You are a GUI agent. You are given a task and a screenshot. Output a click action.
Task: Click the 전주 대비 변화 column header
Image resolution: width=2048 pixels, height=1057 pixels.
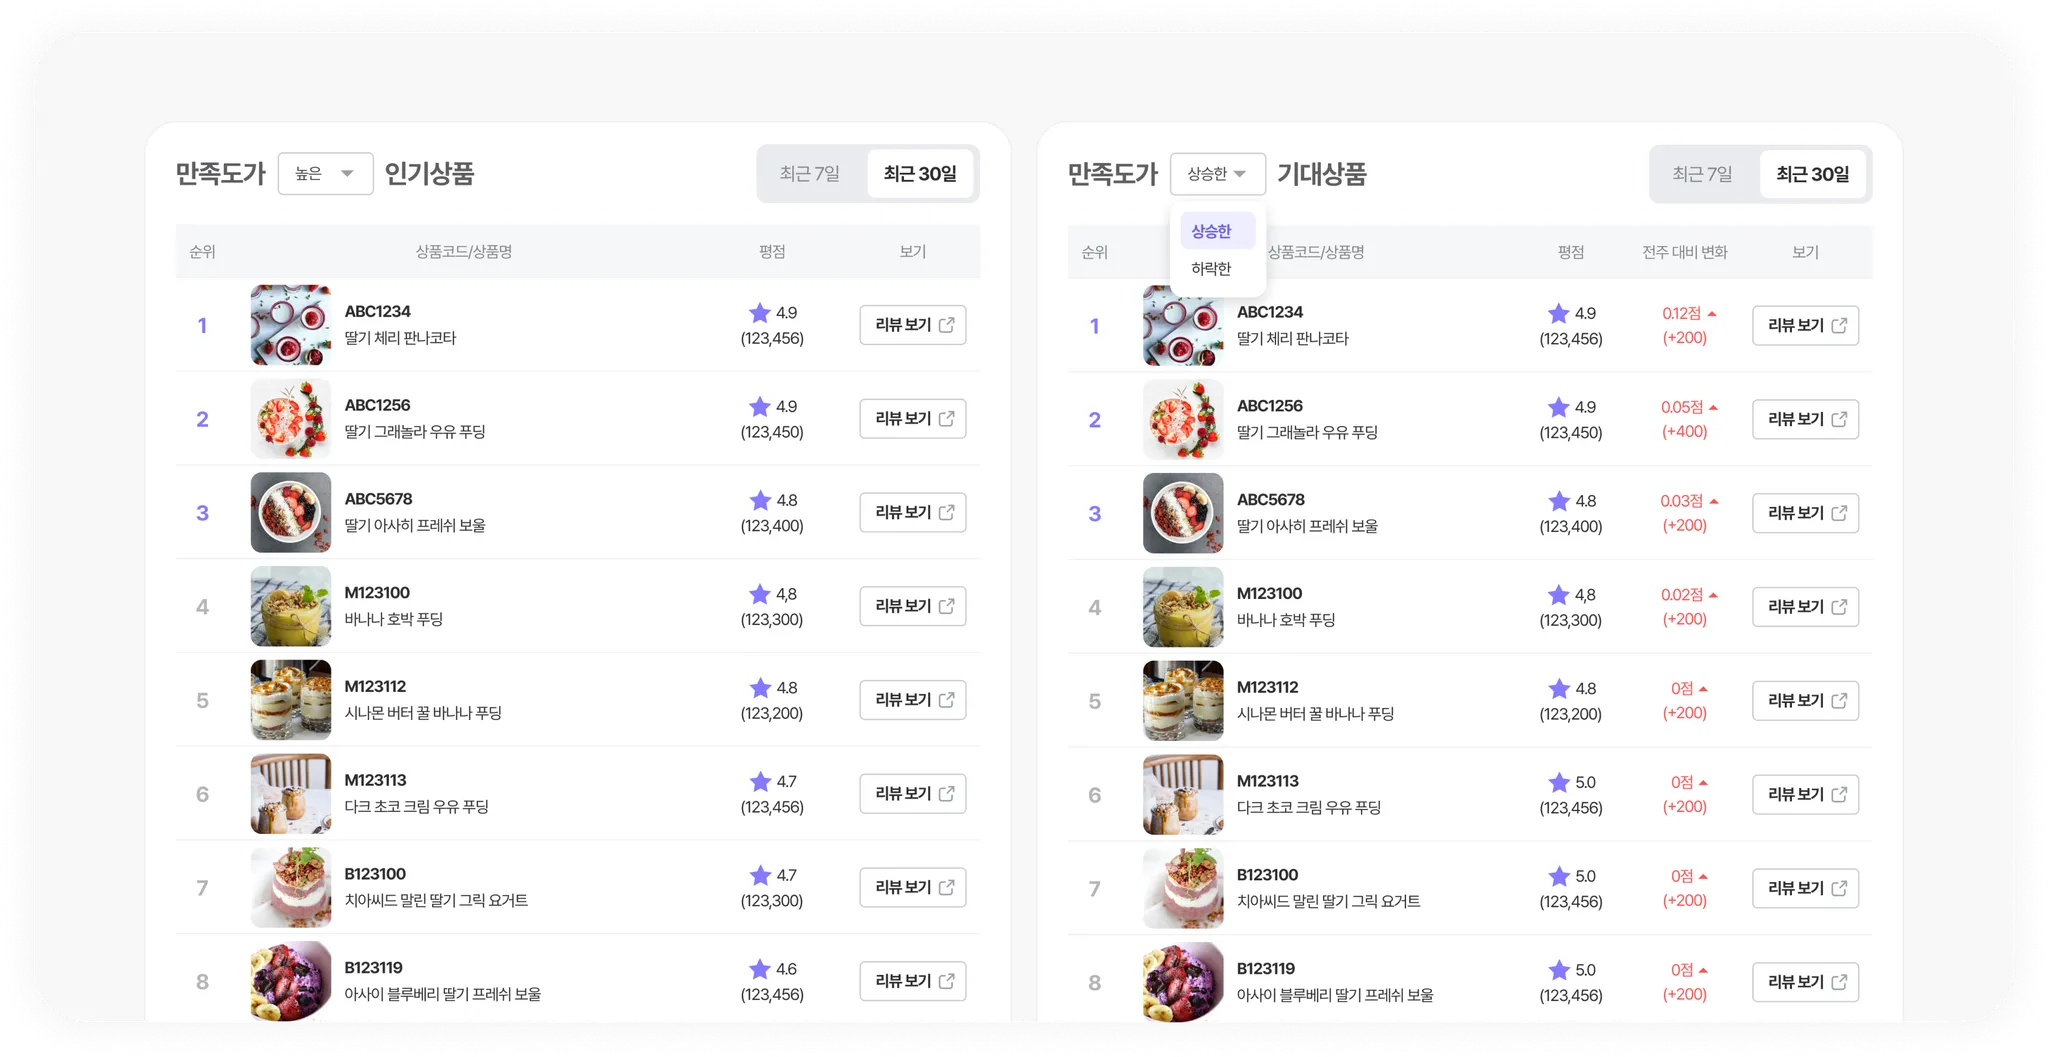1684,252
